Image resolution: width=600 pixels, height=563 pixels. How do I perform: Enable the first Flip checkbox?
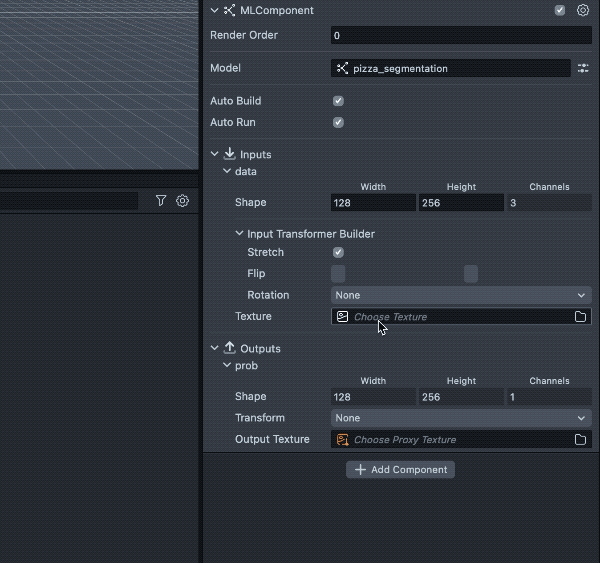[338, 274]
